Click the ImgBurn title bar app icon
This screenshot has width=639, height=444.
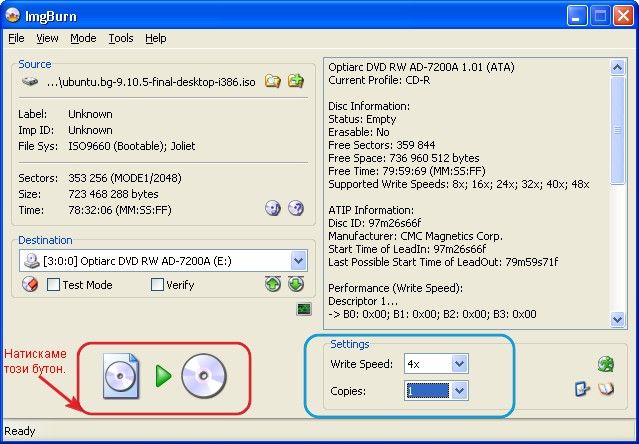[x=13, y=16]
